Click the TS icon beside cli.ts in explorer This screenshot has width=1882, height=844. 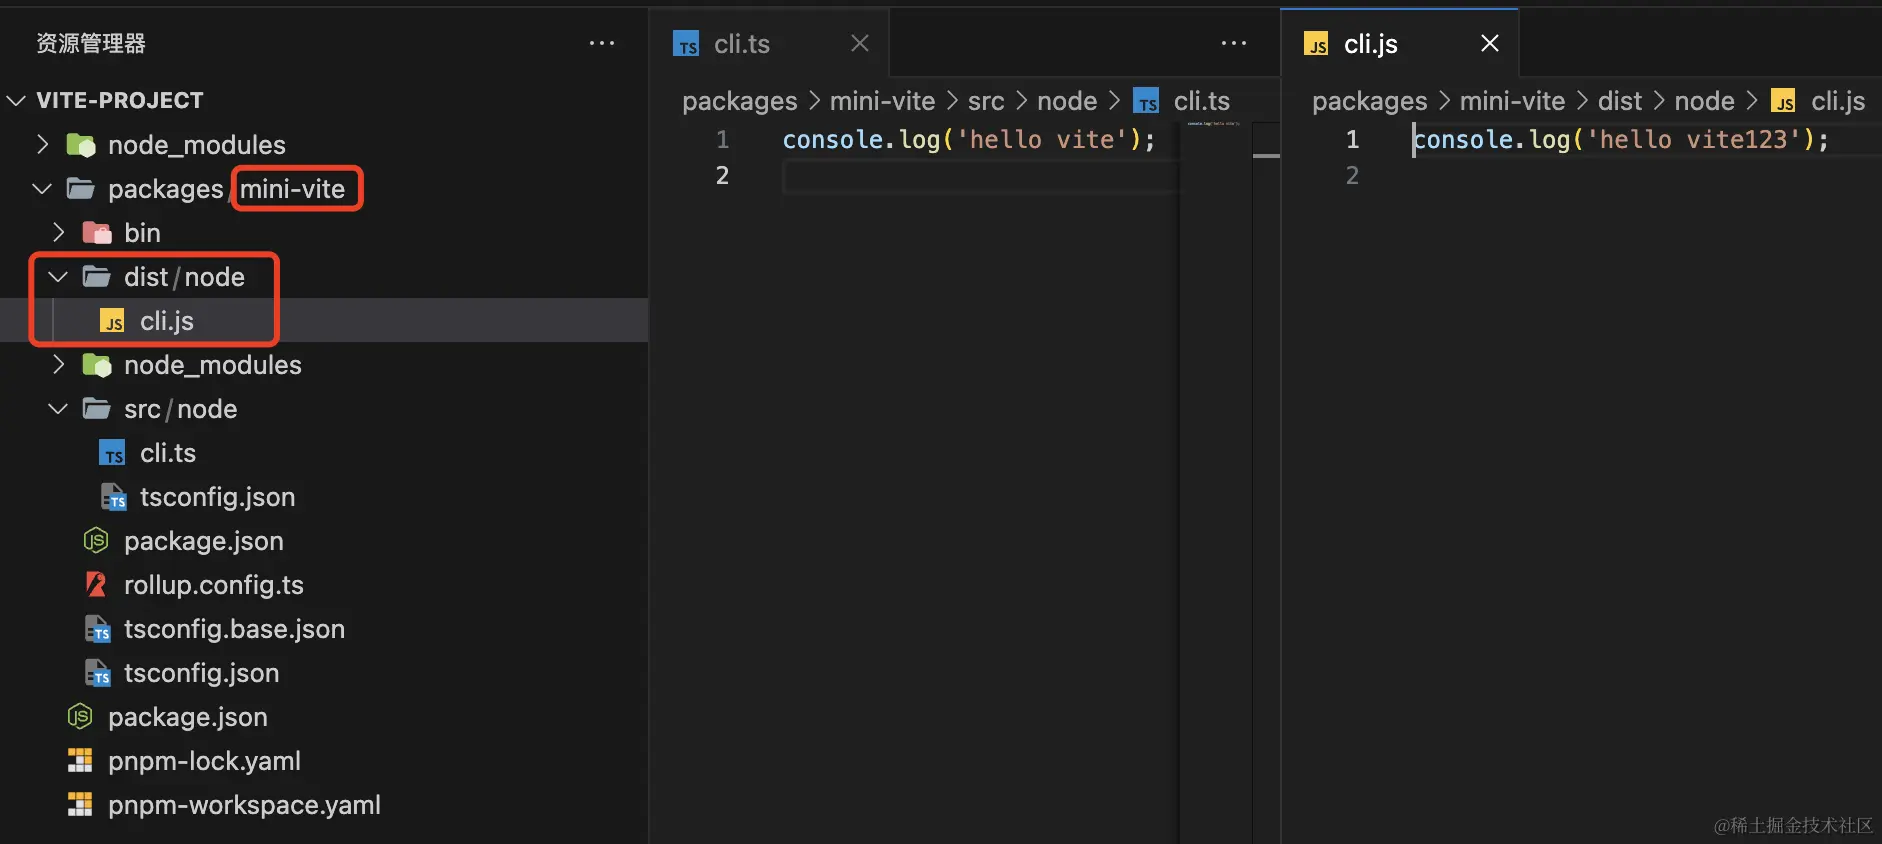(112, 453)
